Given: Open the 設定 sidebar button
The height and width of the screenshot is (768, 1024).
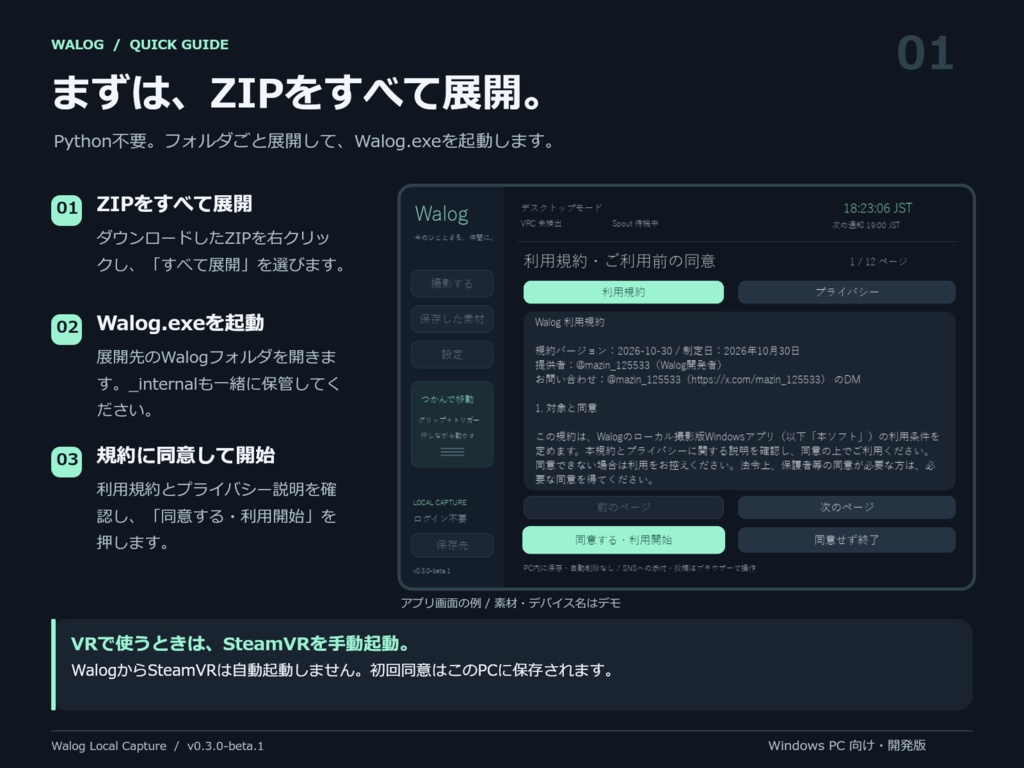Looking at the screenshot, I should click(x=452, y=354).
